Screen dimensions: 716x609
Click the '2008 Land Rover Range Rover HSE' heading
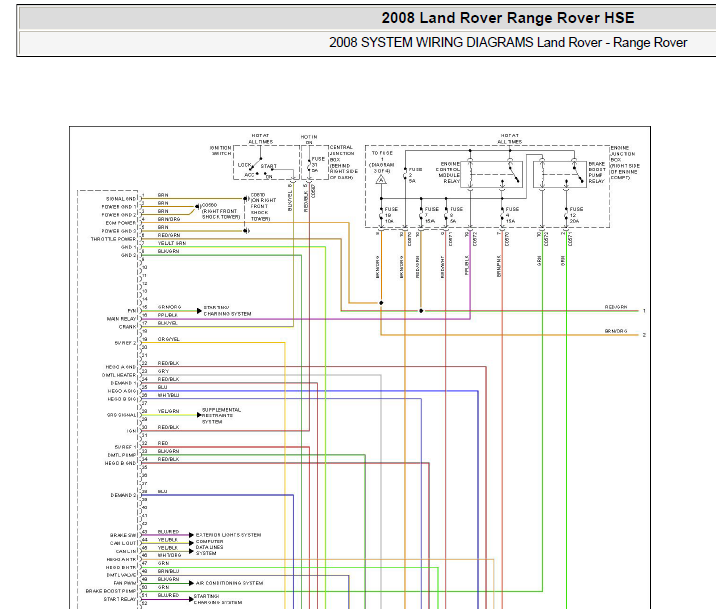tap(508, 18)
